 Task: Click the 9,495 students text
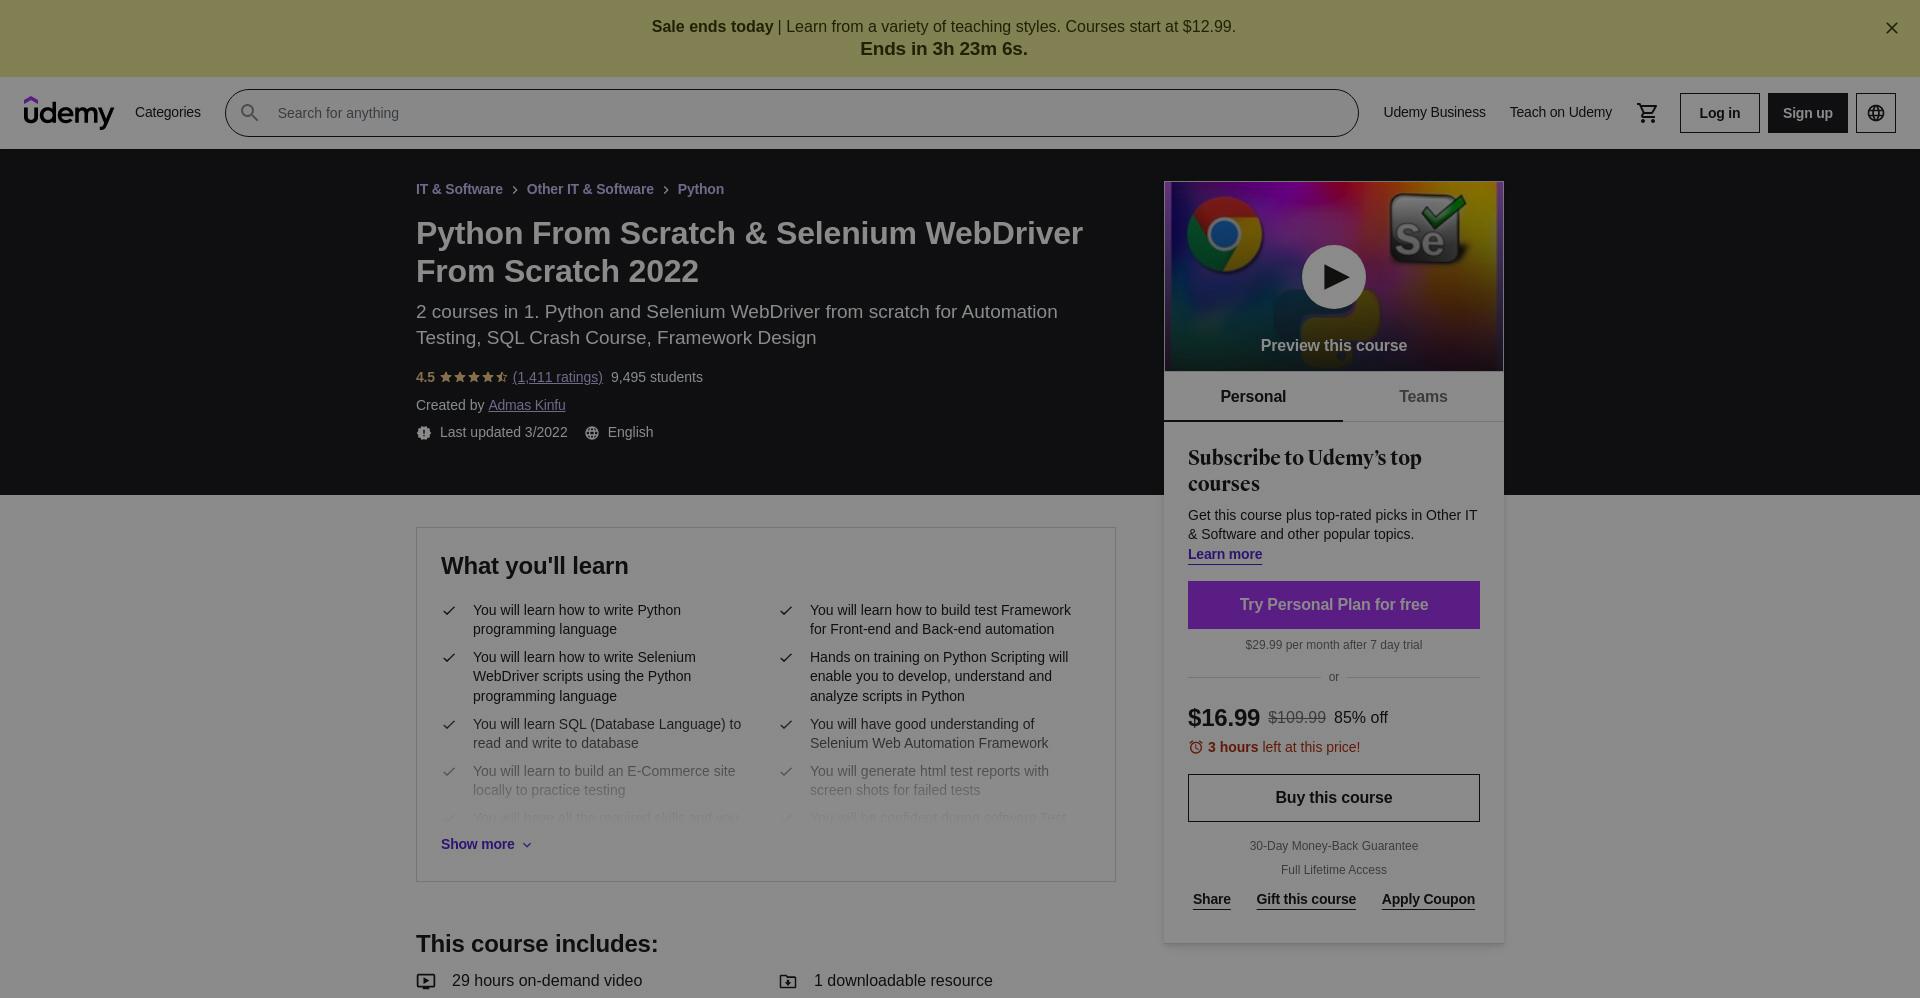coord(656,377)
